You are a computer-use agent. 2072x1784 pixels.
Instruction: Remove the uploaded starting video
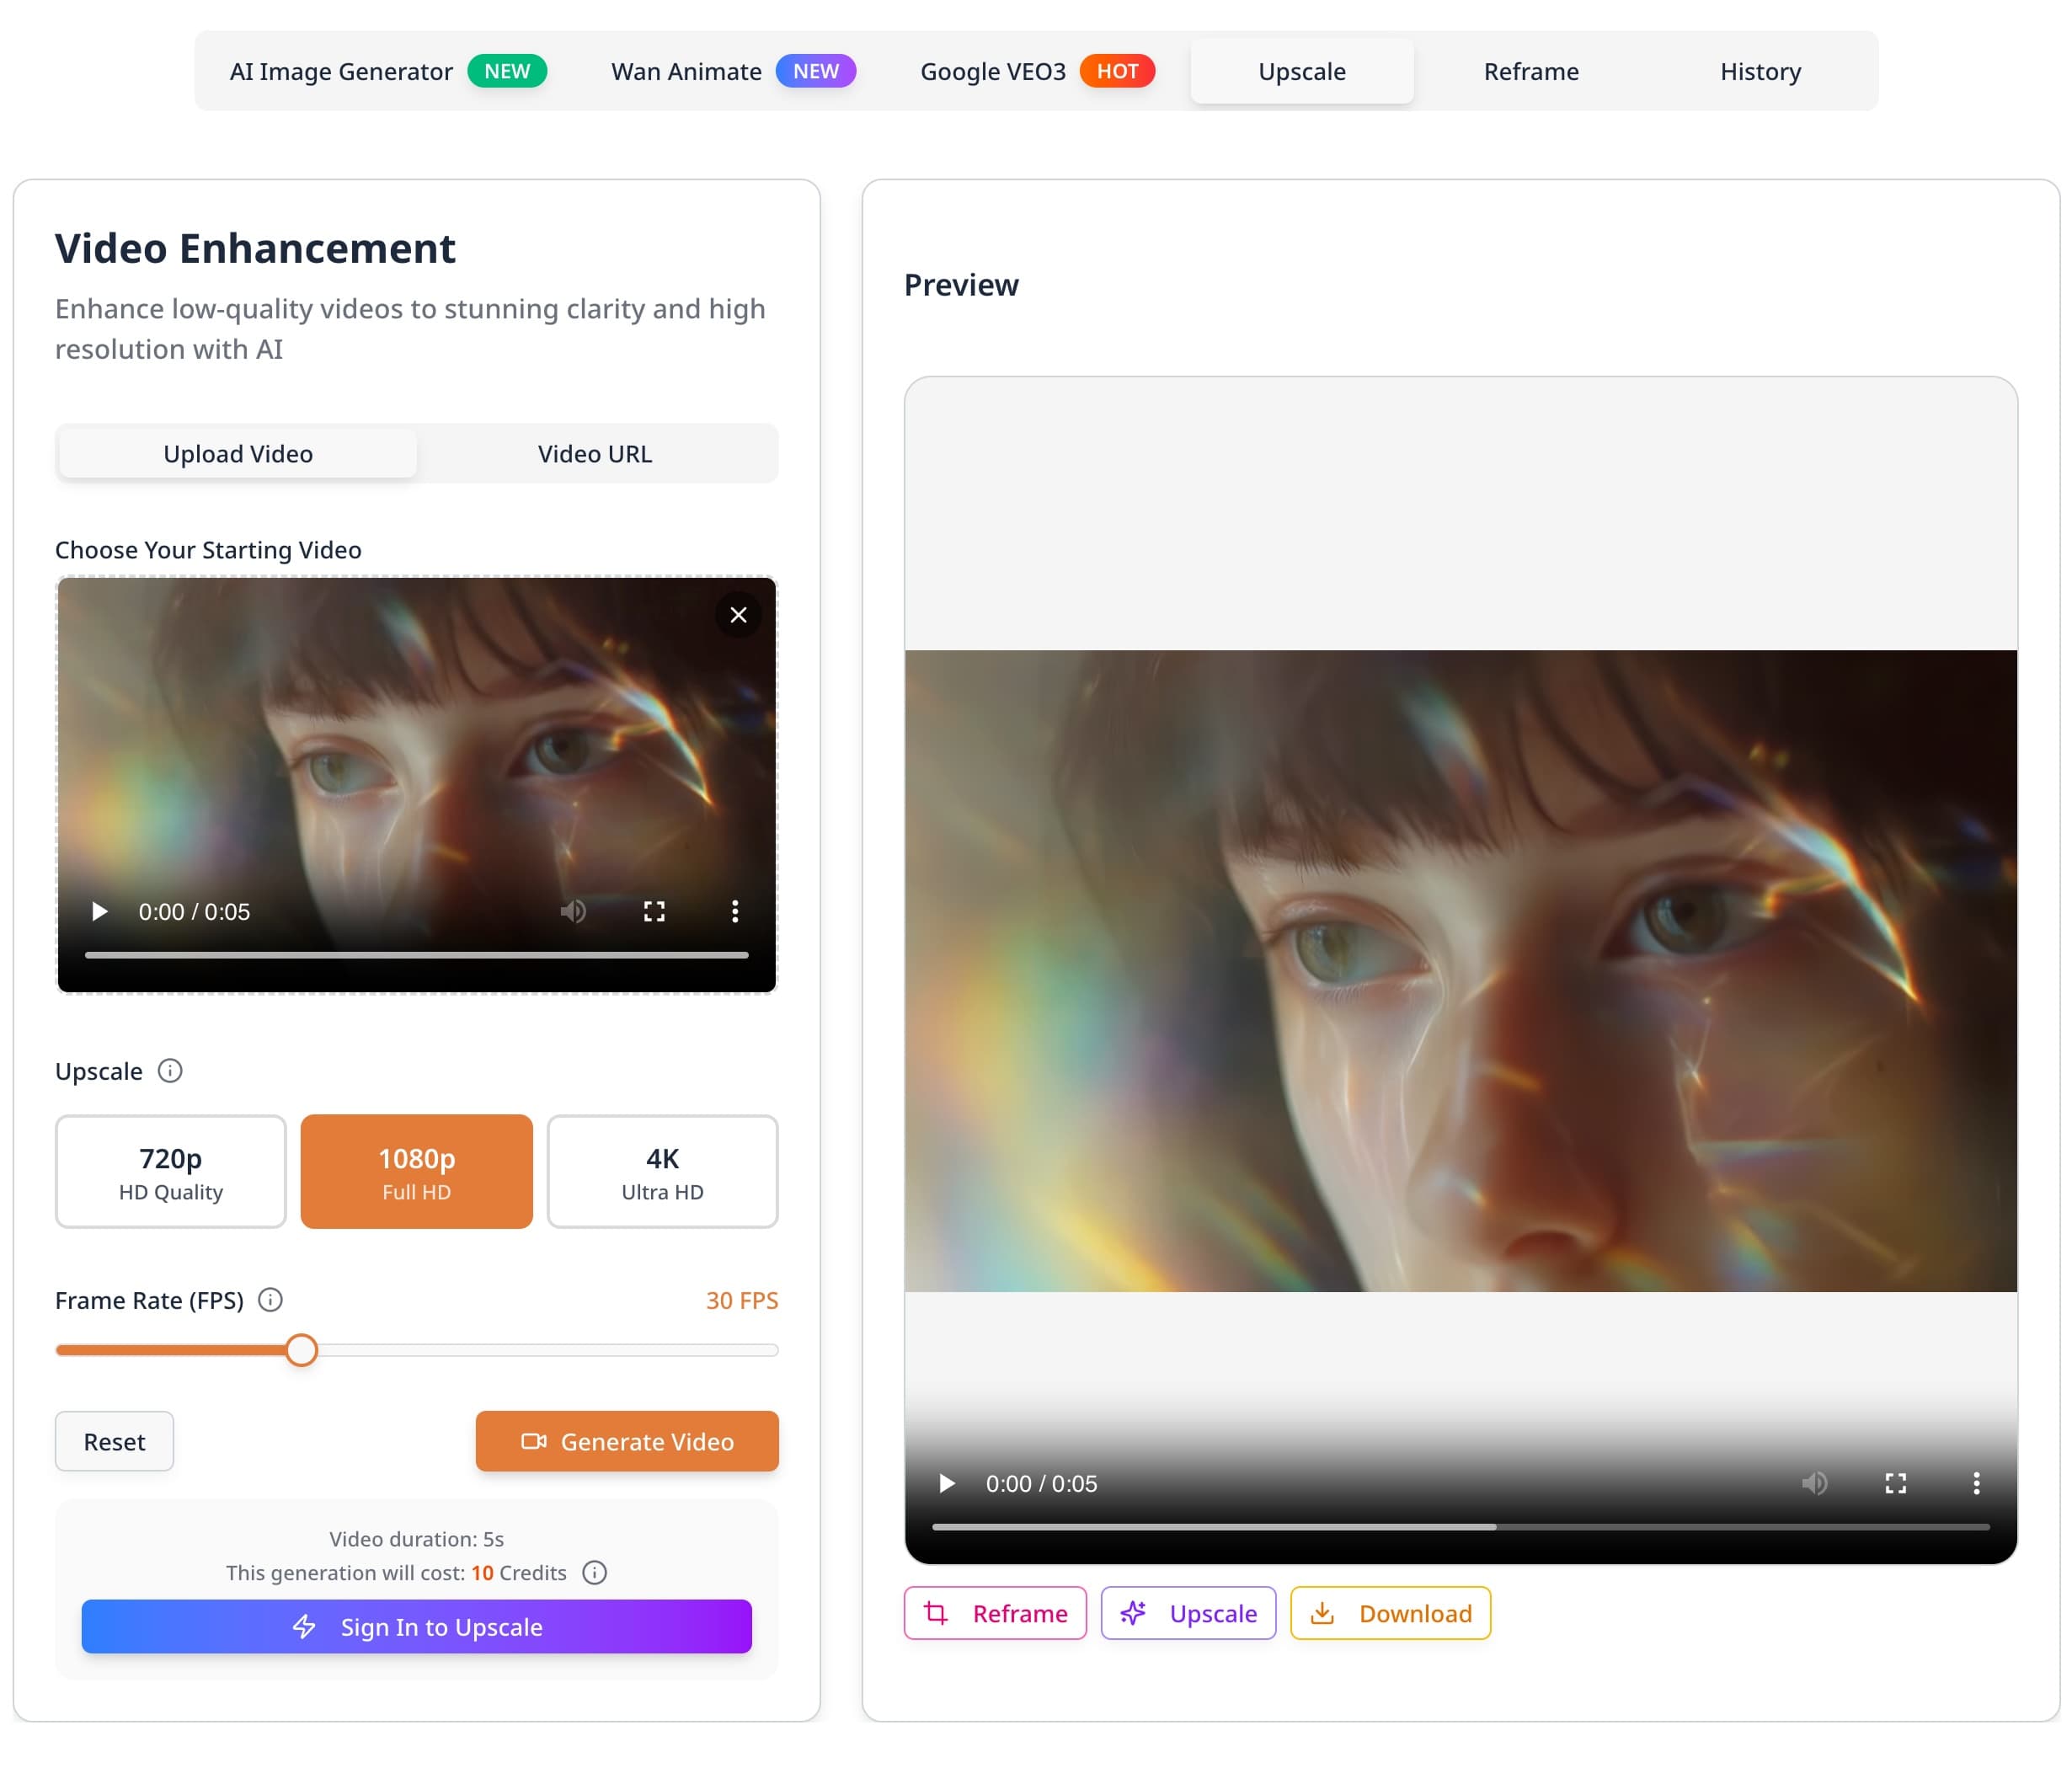point(739,615)
